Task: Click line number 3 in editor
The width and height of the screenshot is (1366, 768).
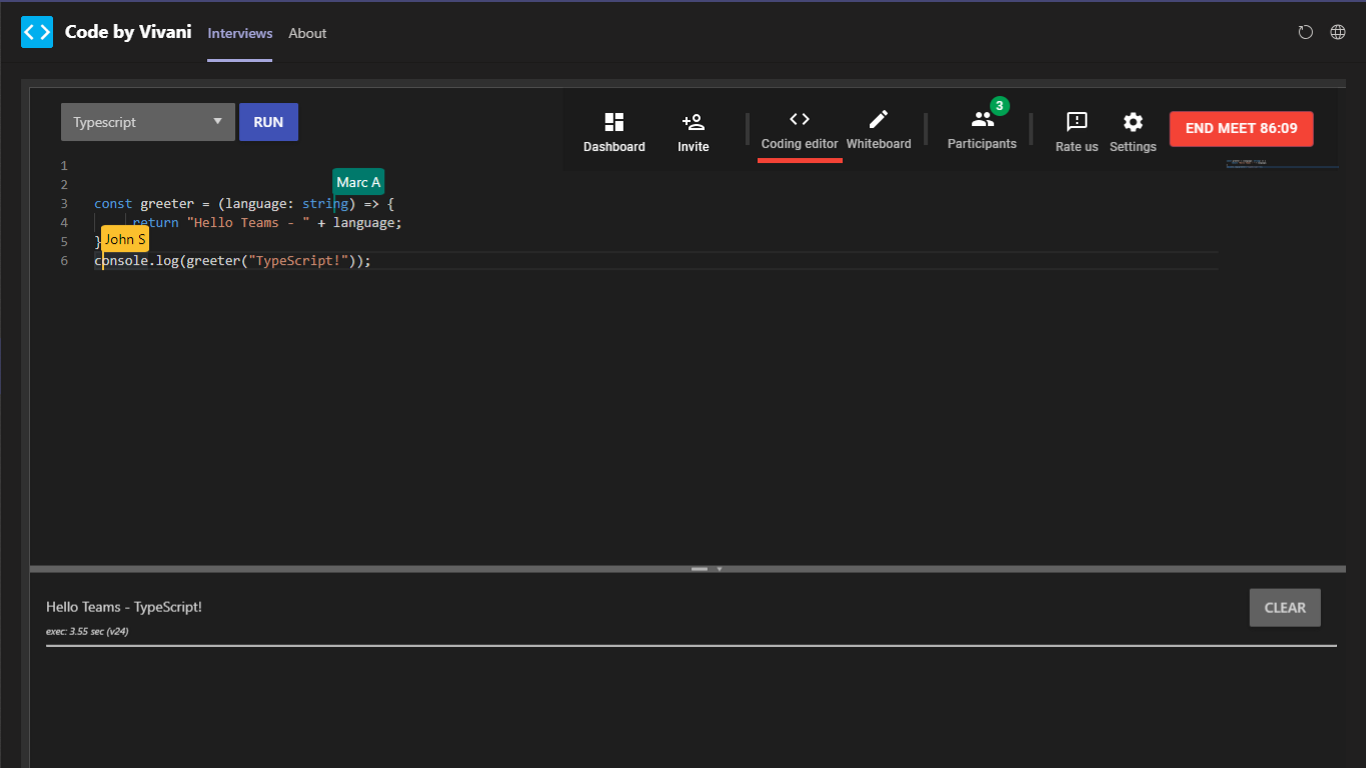Action: [64, 204]
